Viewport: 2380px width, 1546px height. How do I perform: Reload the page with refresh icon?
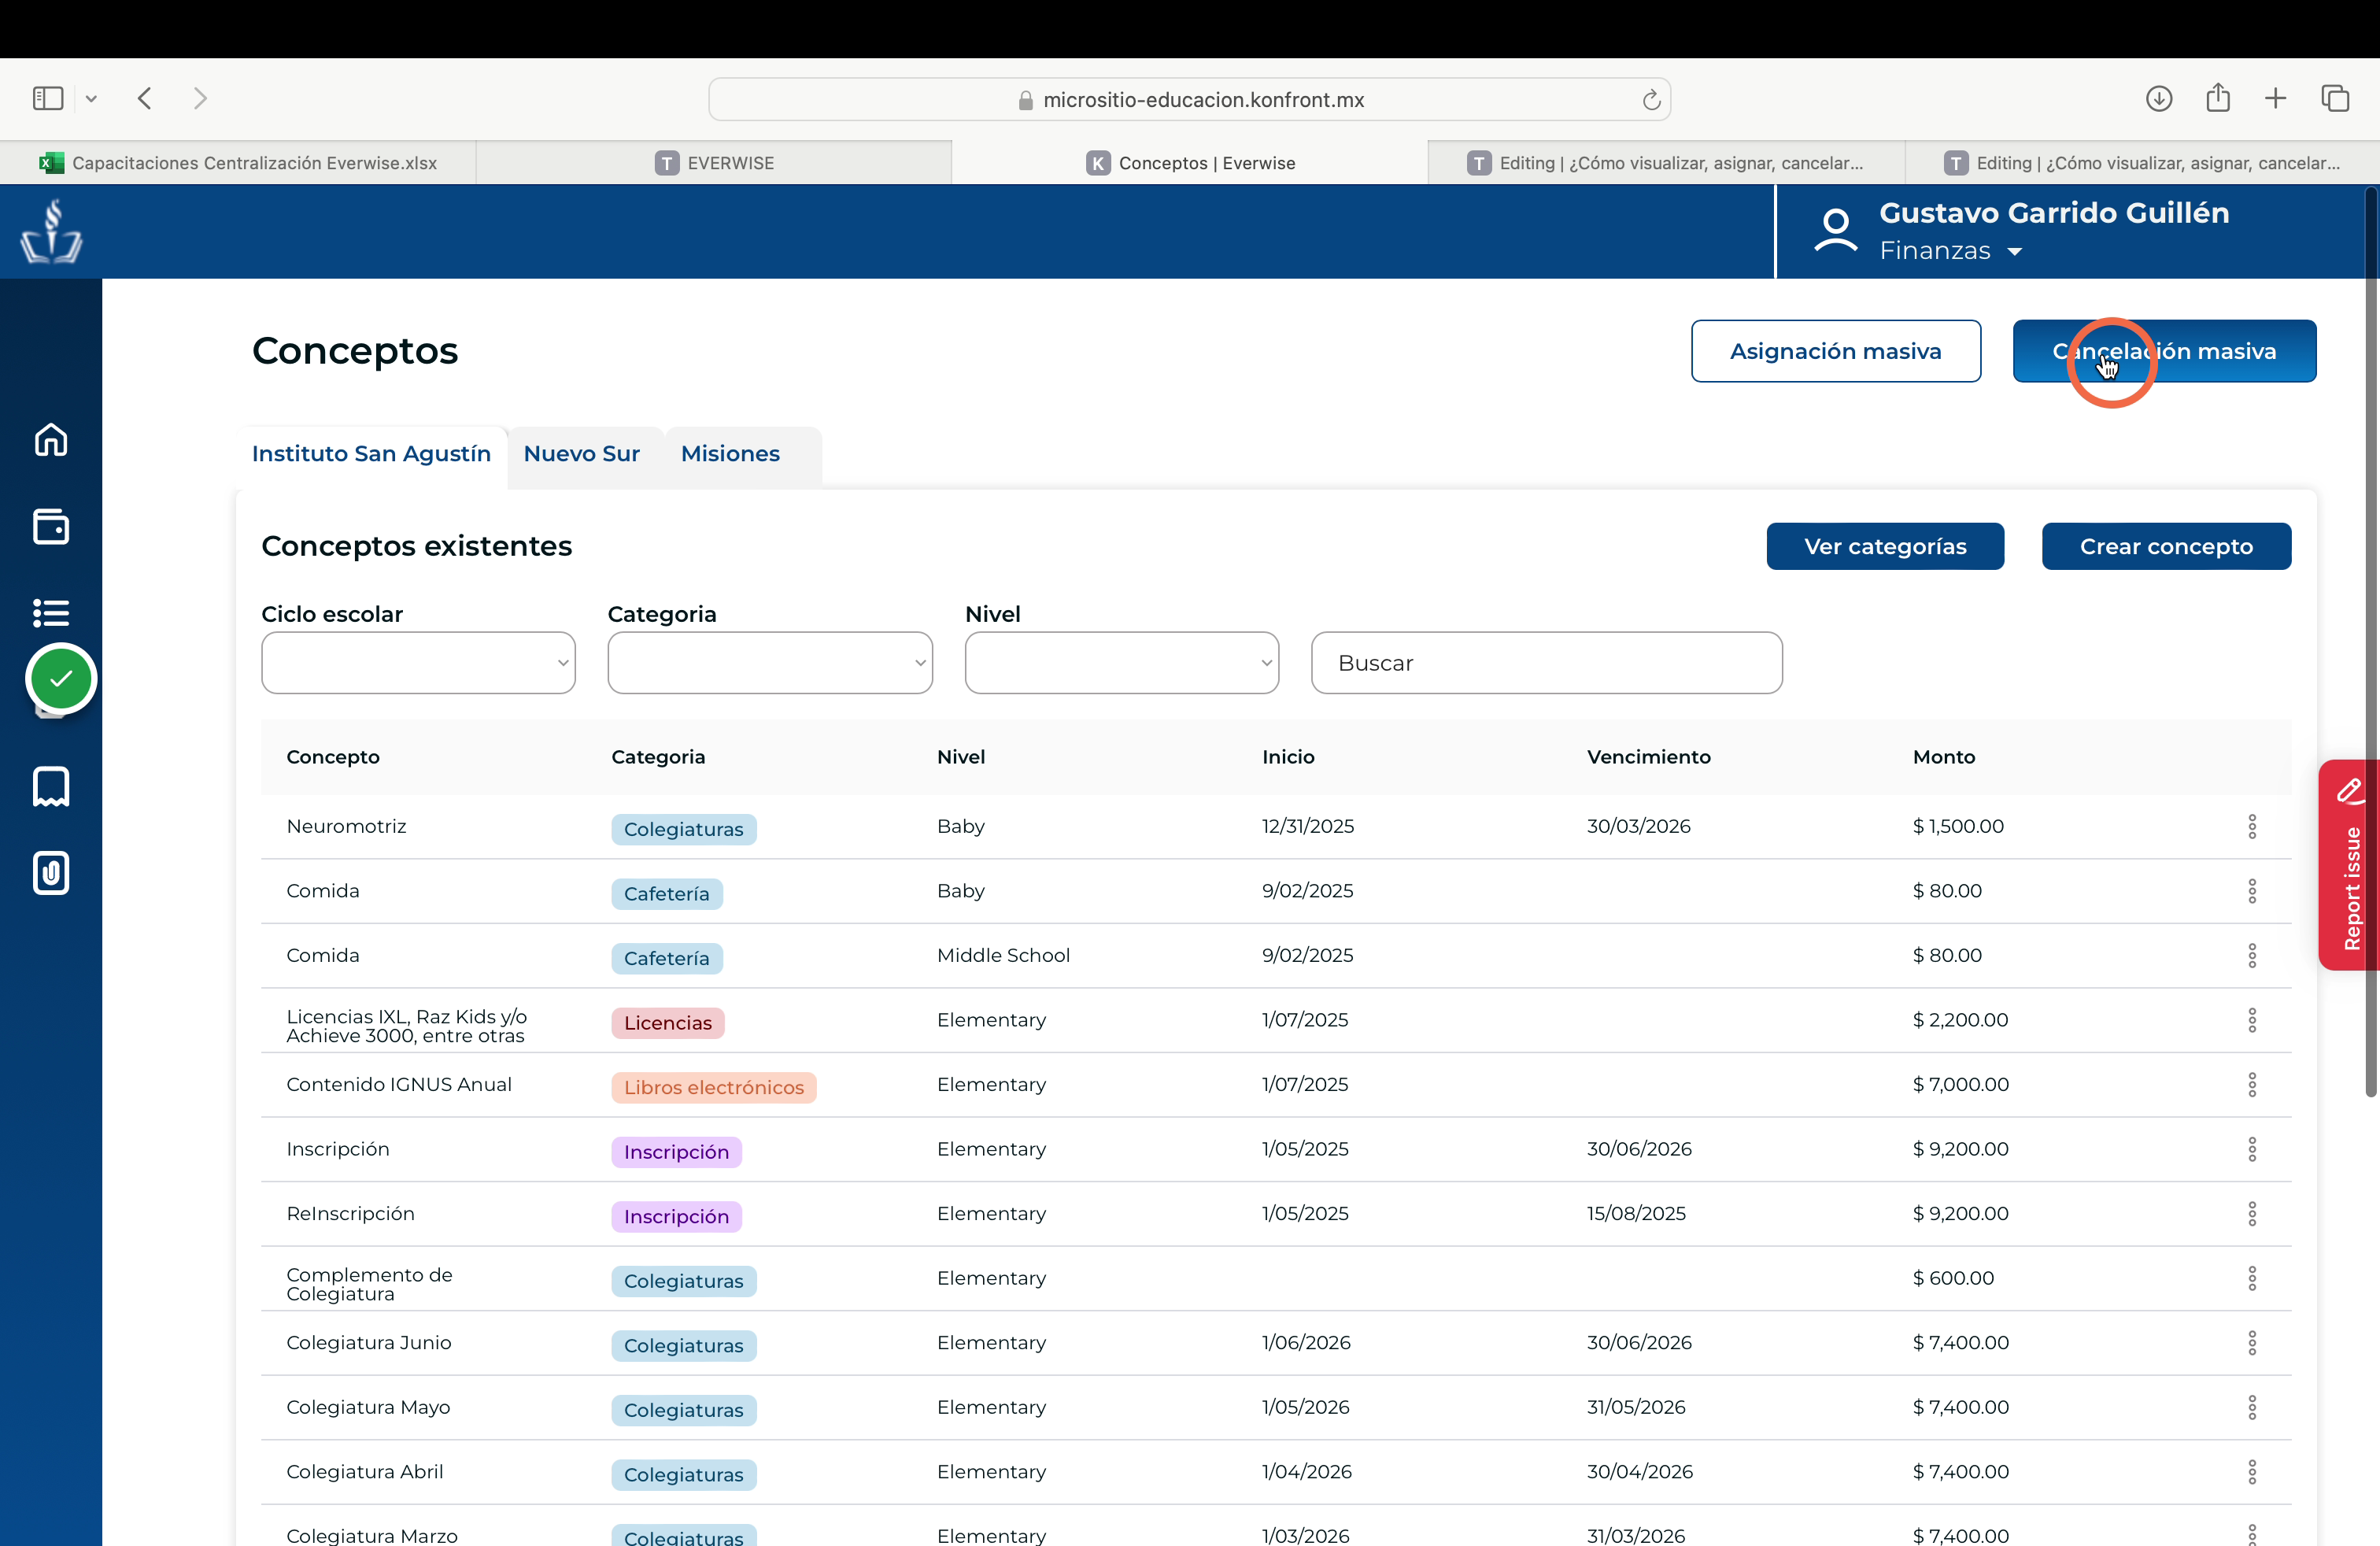(1651, 100)
